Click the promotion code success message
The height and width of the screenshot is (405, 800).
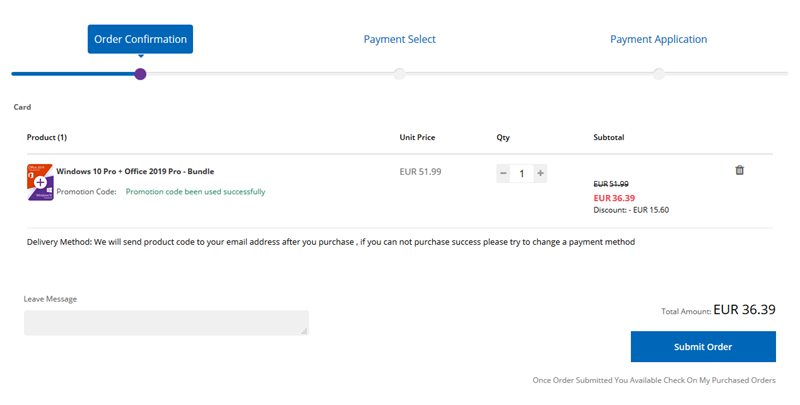click(195, 191)
